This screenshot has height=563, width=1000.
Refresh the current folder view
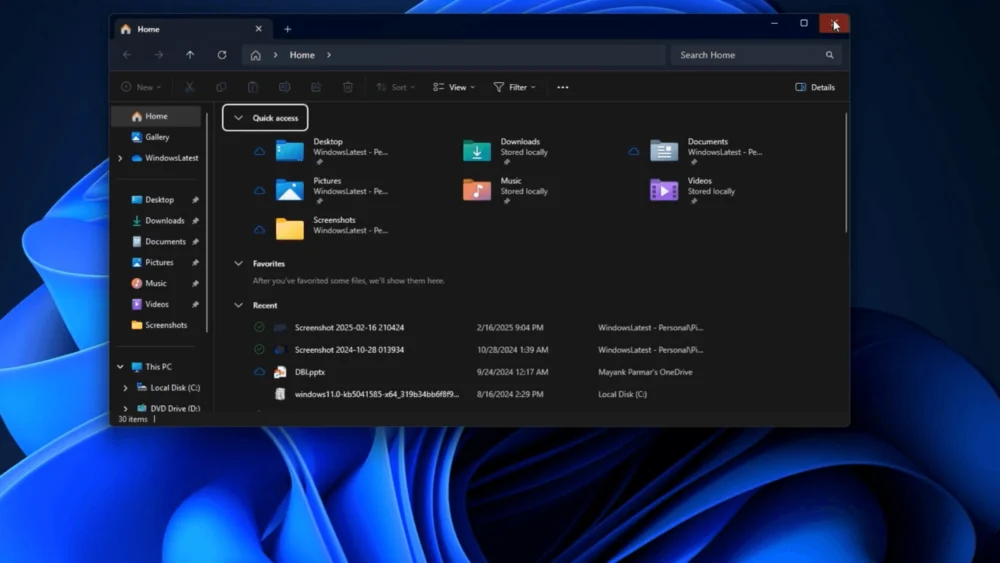point(221,55)
